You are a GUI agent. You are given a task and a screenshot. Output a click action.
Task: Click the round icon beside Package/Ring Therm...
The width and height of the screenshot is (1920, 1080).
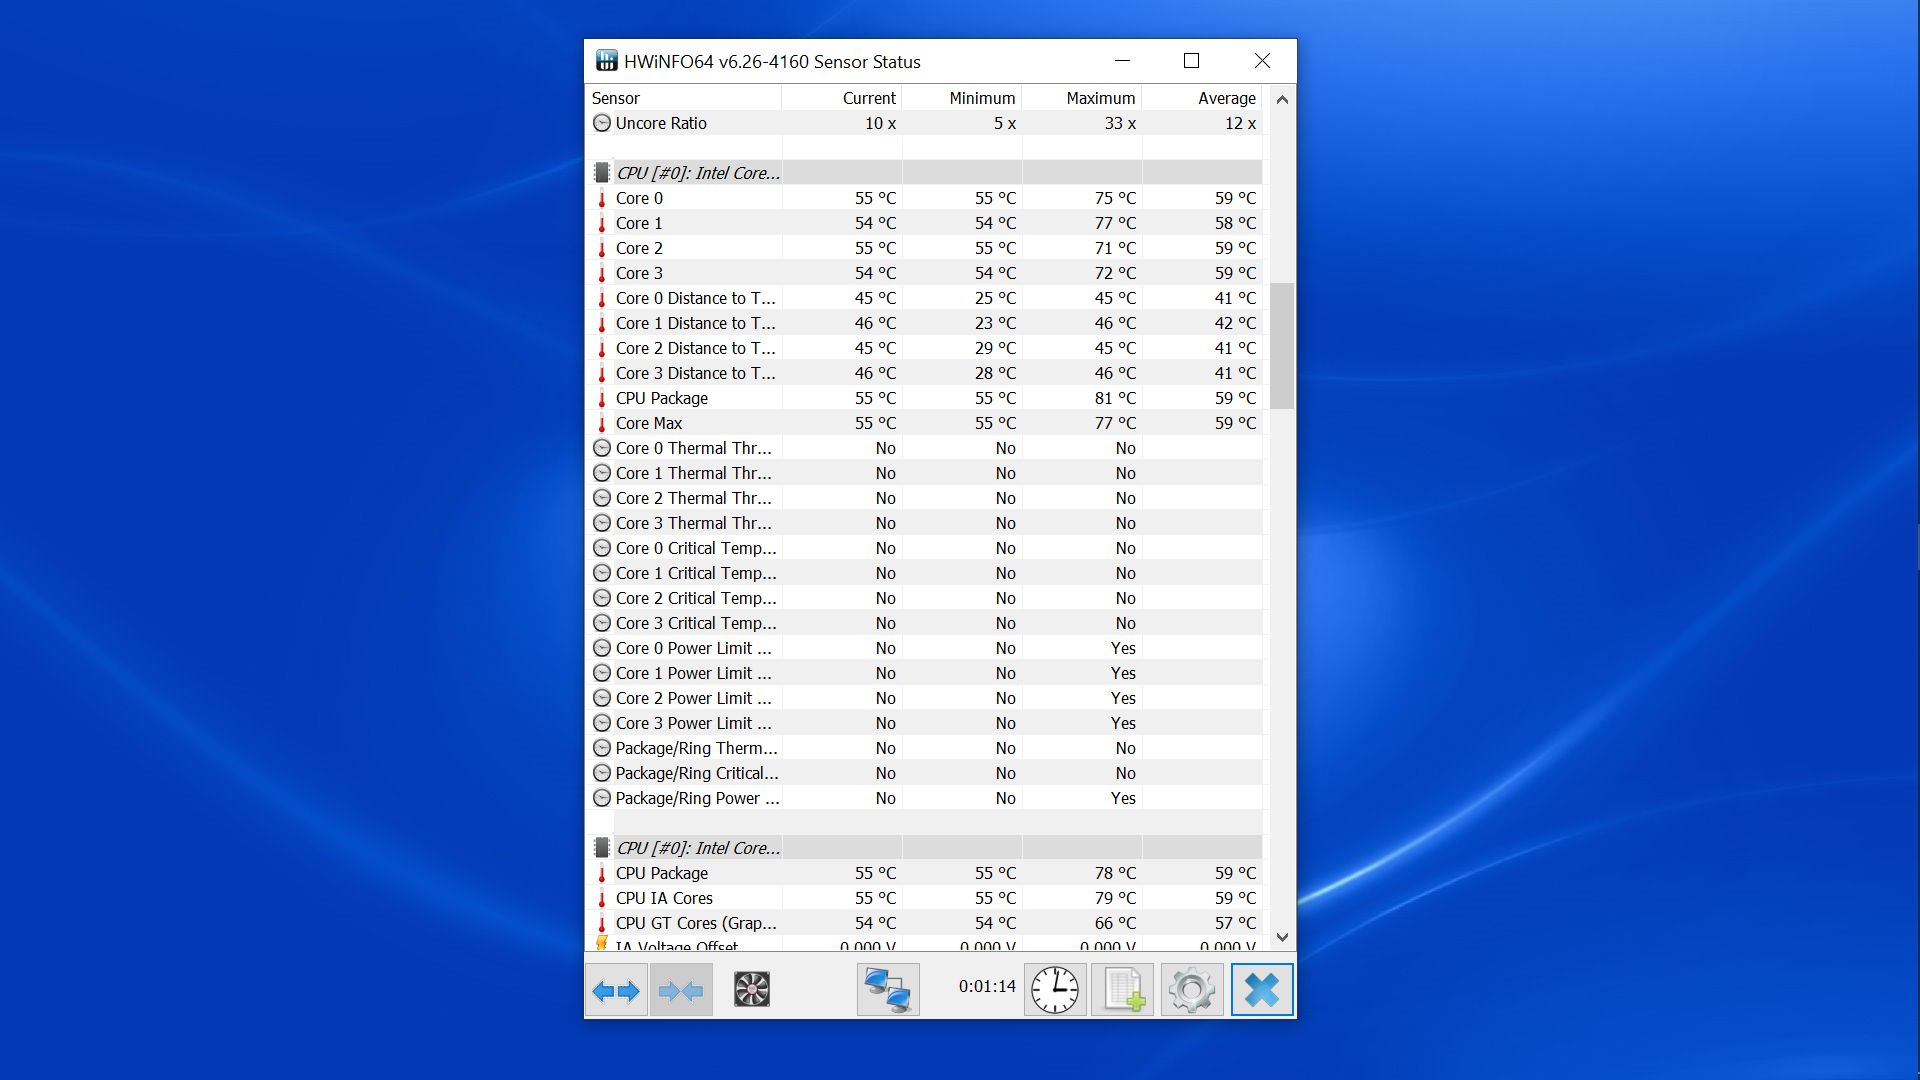(x=602, y=748)
